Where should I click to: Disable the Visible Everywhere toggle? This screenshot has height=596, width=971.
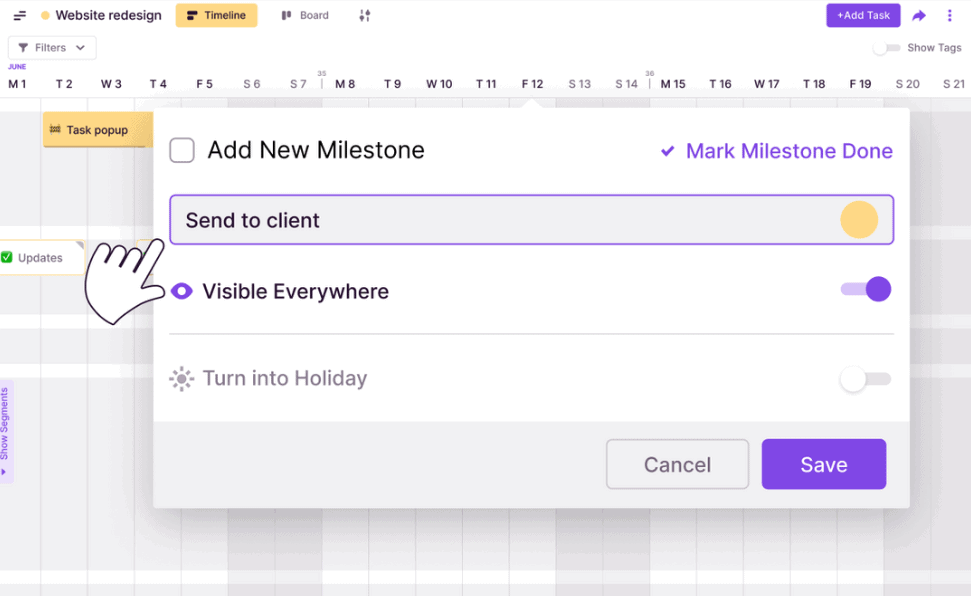coord(866,290)
